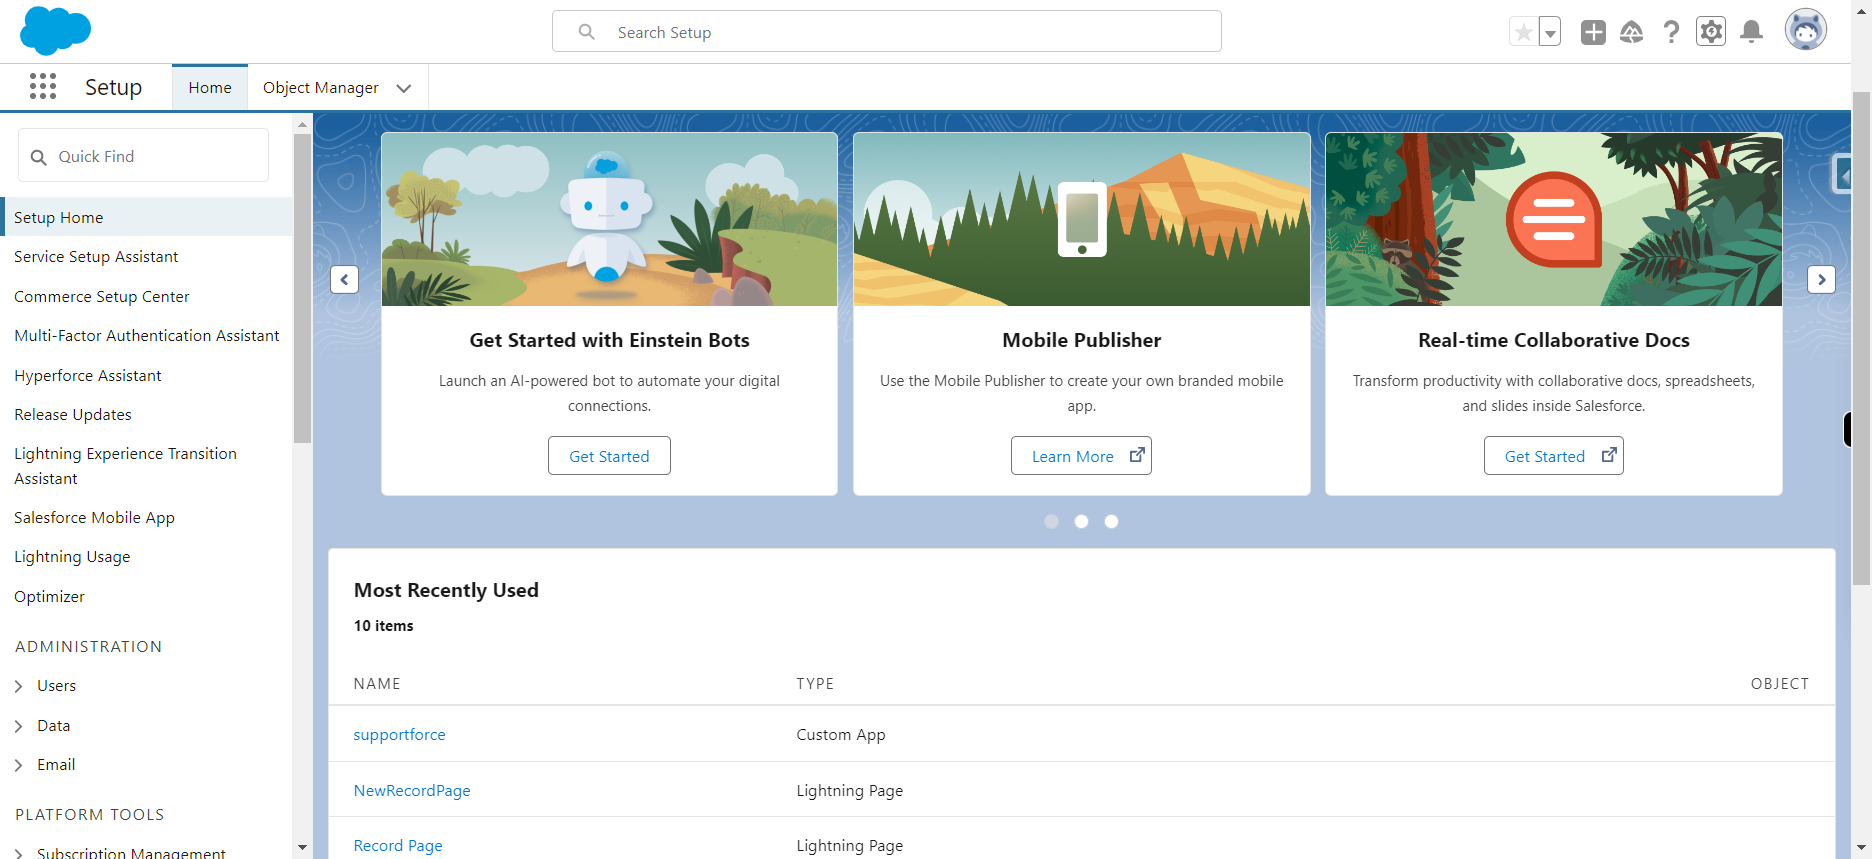This screenshot has width=1872, height=859.
Task: Open the App Launcher grid icon
Action: [43, 87]
